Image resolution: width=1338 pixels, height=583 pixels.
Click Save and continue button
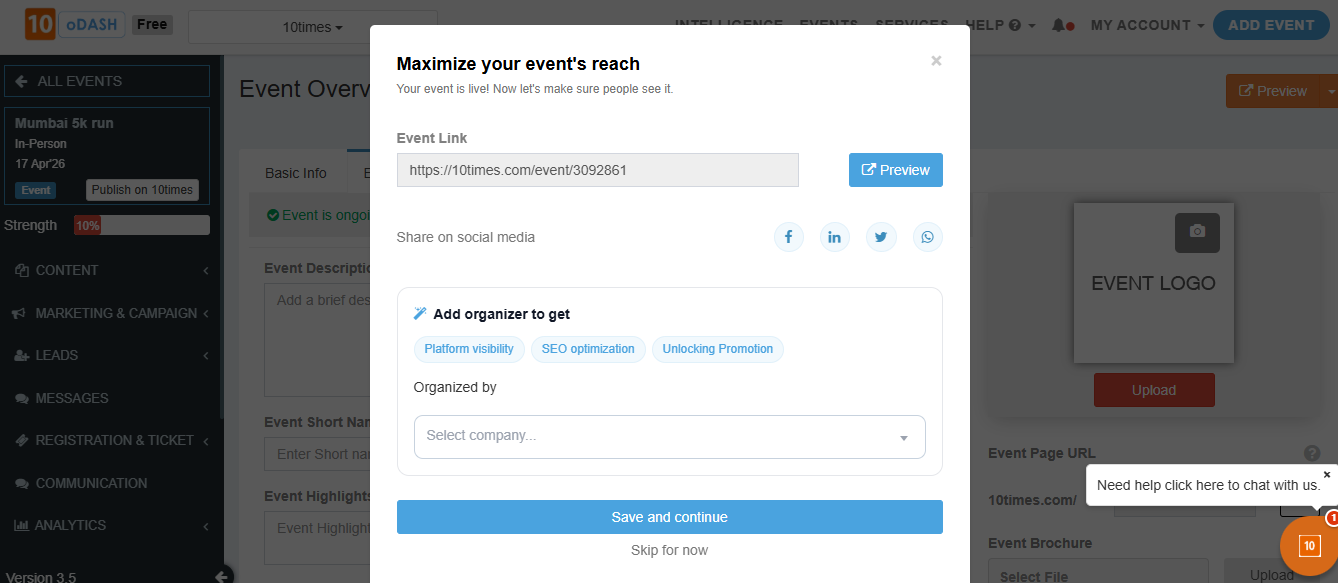[x=669, y=517]
